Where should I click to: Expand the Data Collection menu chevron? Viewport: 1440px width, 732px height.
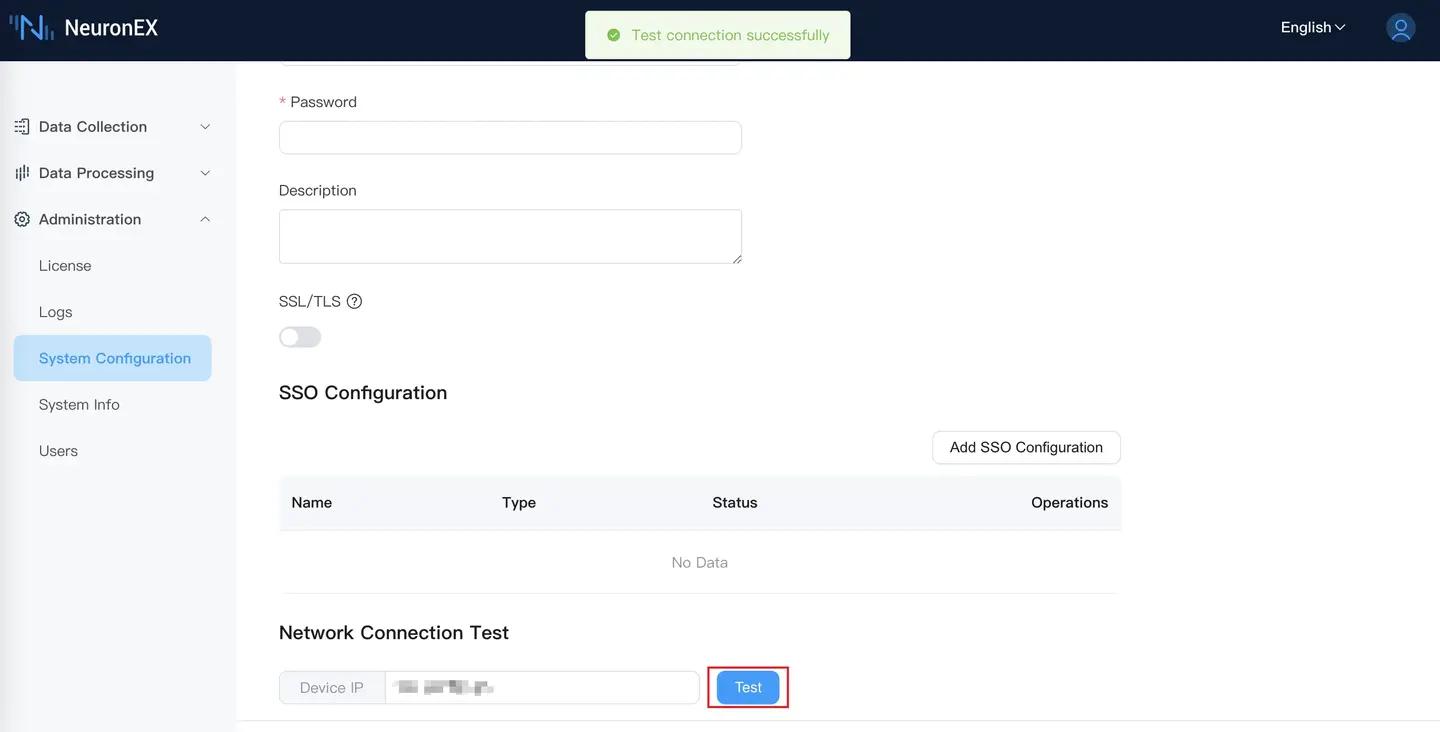point(205,127)
